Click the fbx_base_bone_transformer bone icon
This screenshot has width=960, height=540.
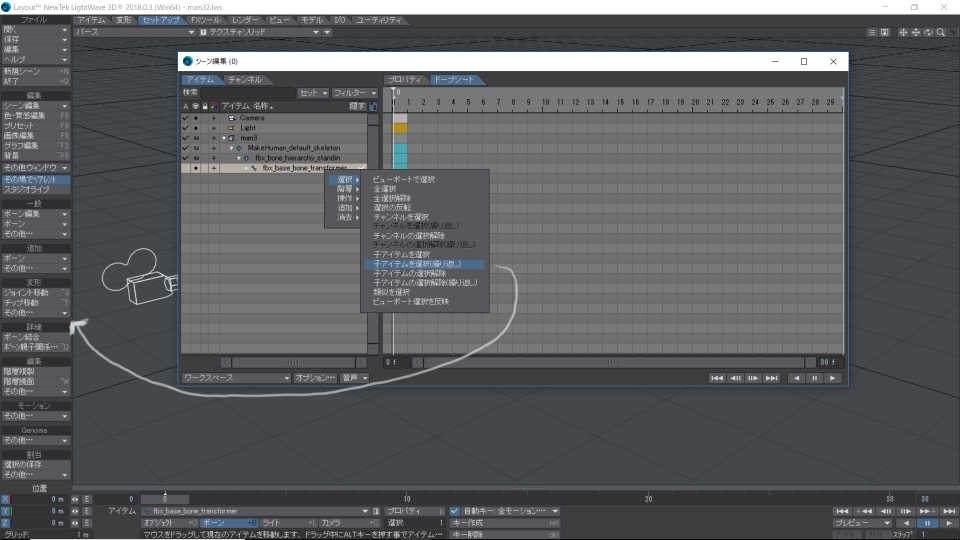tap(254, 168)
